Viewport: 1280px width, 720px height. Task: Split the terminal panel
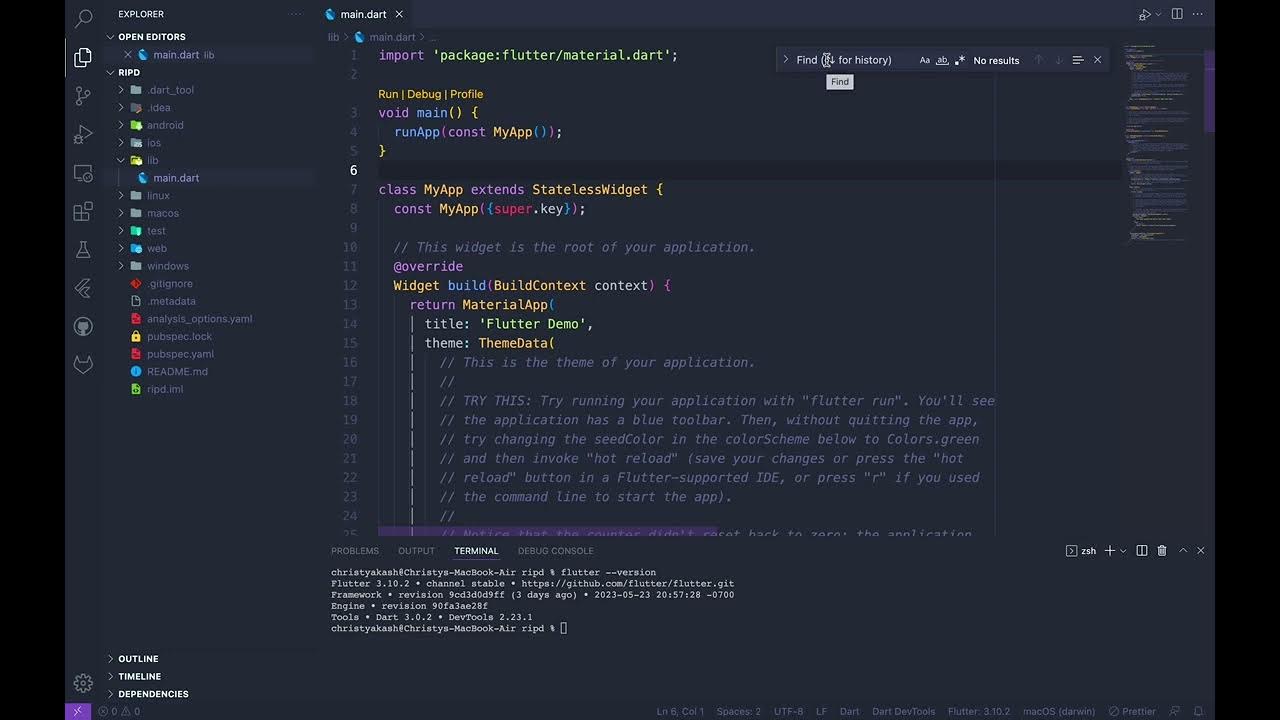click(1142, 551)
